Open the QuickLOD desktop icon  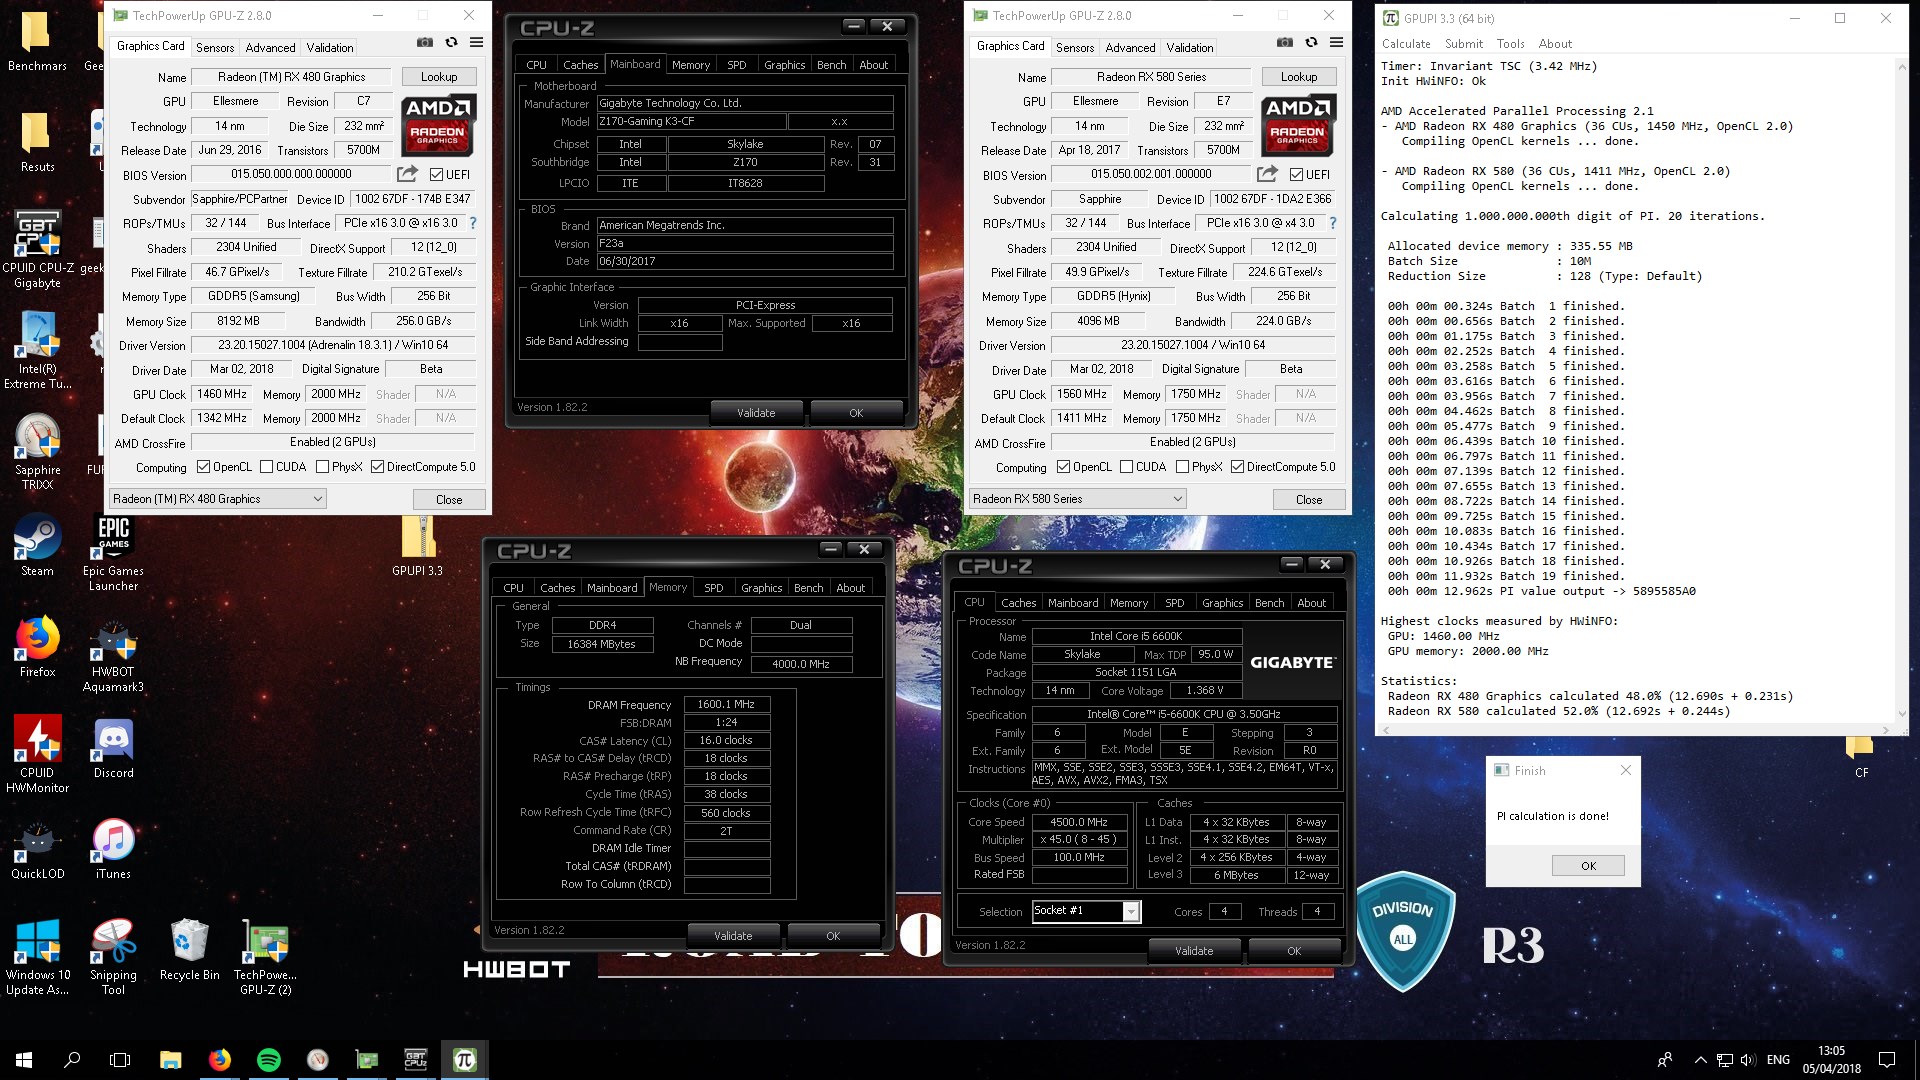38,850
